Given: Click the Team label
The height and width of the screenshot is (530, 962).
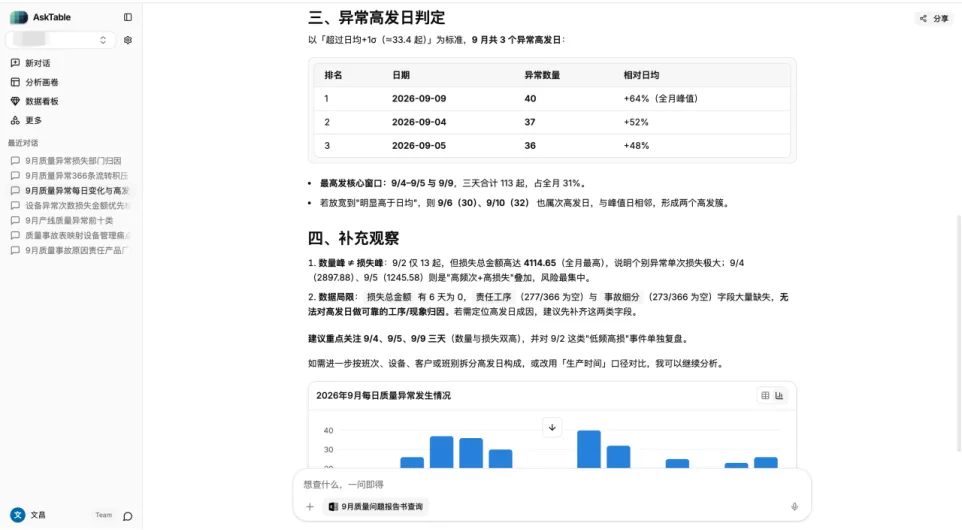Looking at the screenshot, I should tap(104, 515).
